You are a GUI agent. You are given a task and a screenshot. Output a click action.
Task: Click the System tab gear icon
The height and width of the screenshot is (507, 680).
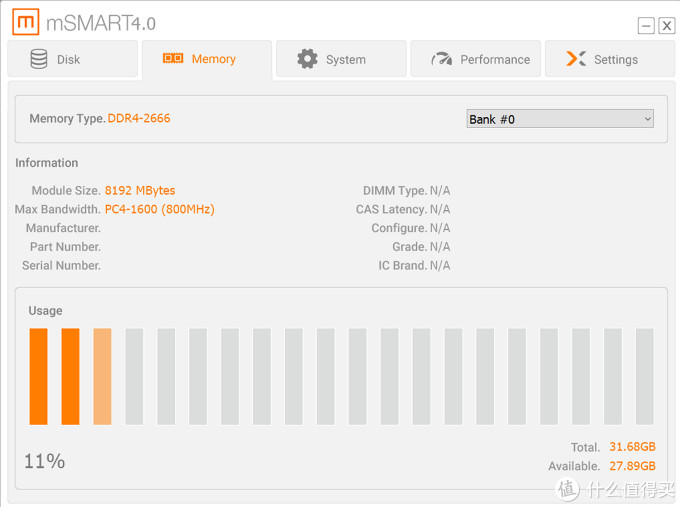(x=307, y=59)
